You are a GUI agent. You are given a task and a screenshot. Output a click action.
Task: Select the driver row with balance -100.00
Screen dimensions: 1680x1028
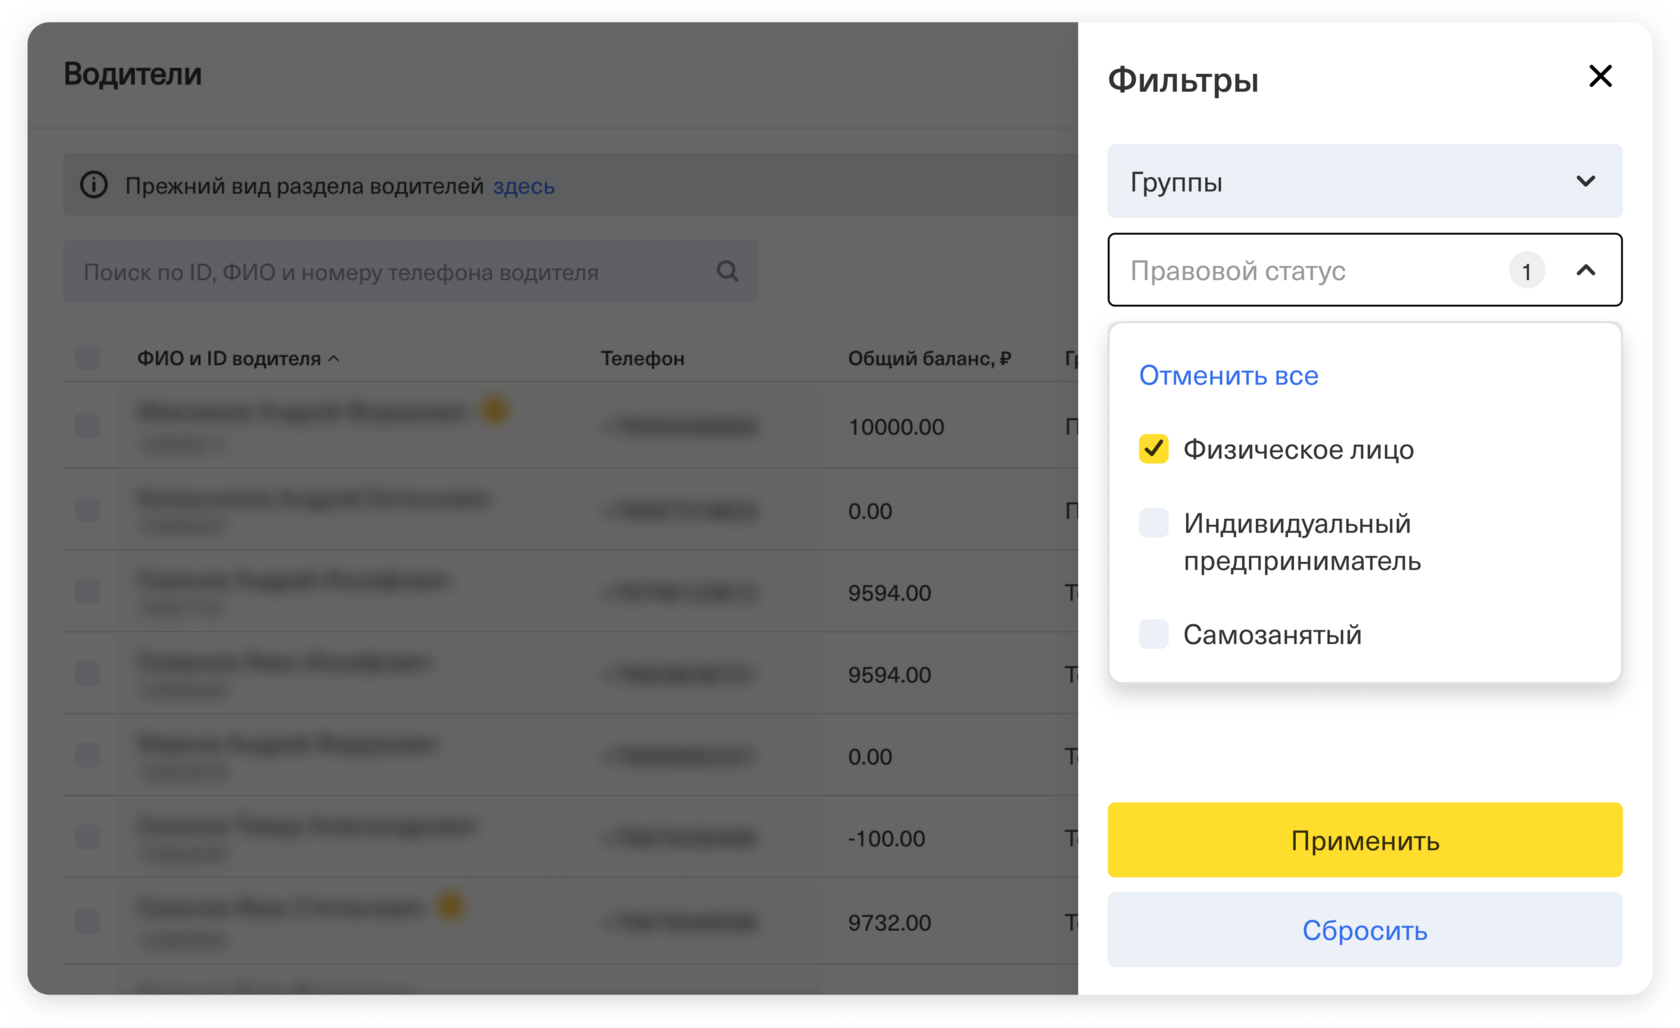point(88,838)
